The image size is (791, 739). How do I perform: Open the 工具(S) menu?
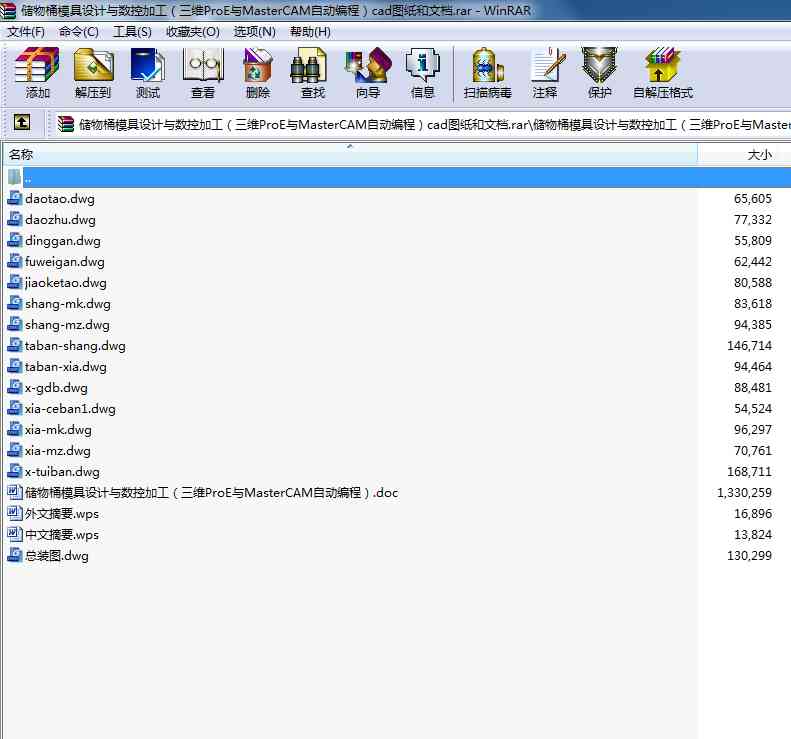pyautogui.click(x=132, y=32)
